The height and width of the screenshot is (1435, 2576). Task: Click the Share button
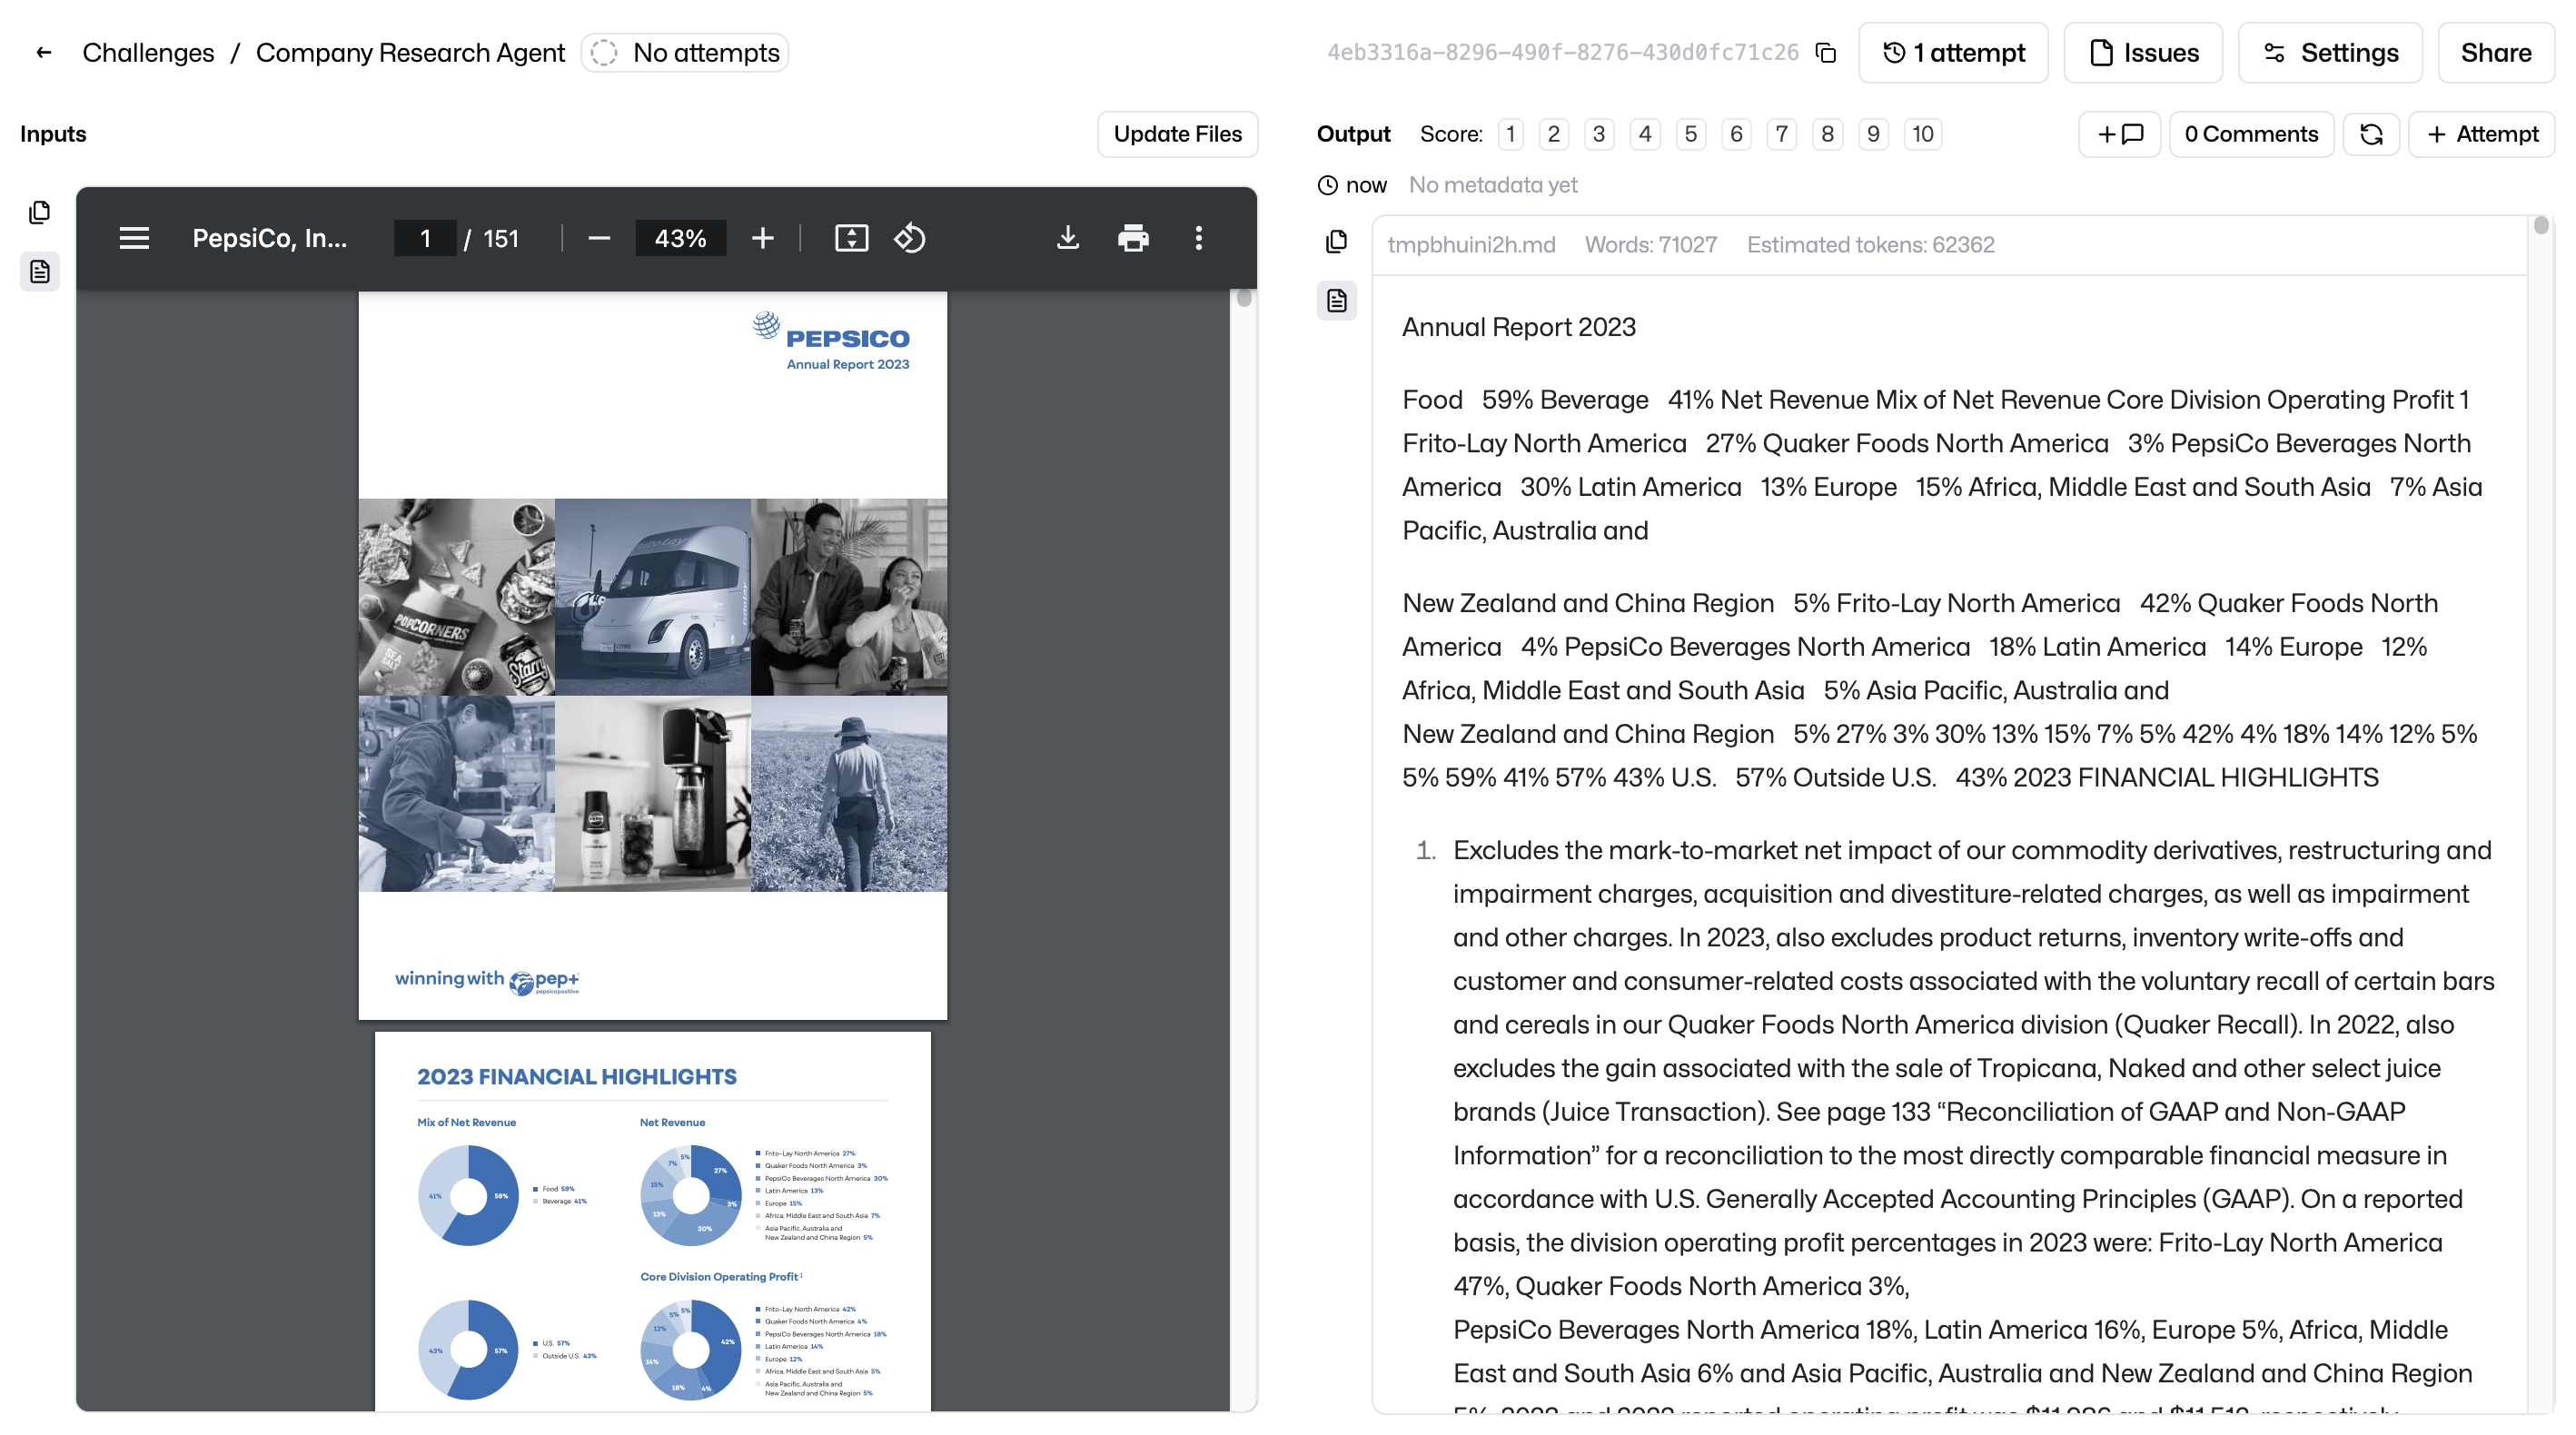coord(2496,51)
